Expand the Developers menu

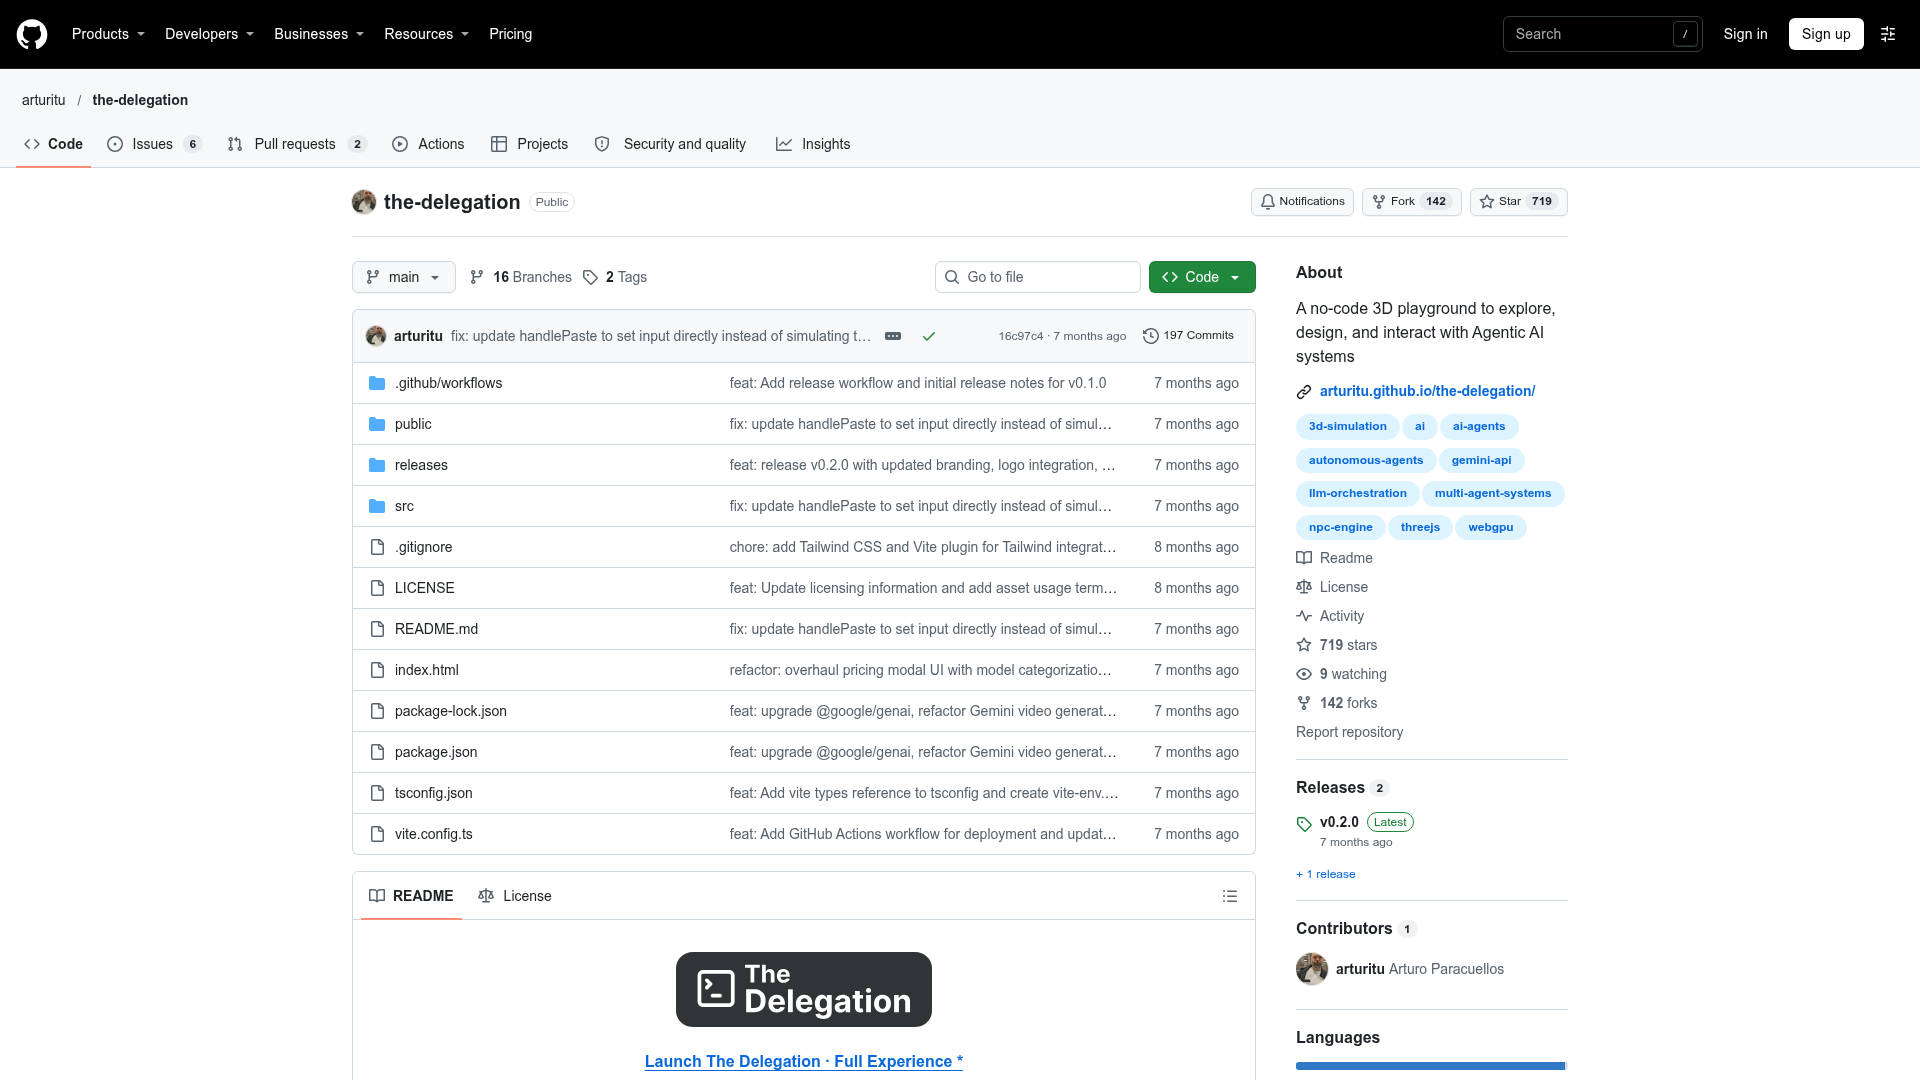pyautogui.click(x=209, y=34)
